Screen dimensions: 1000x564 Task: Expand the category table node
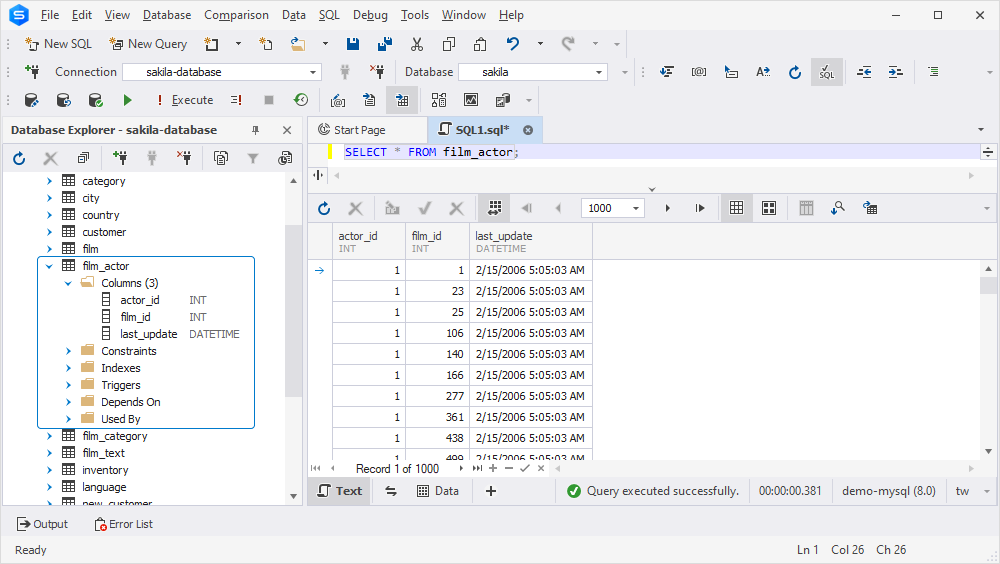[x=49, y=181]
